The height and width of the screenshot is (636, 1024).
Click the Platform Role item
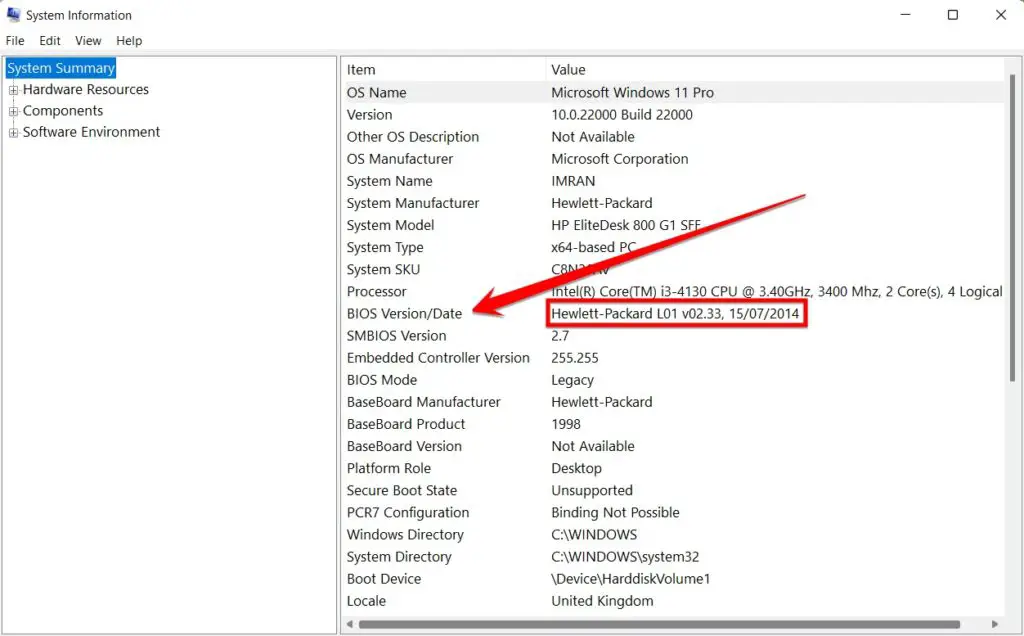click(x=389, y=469)
